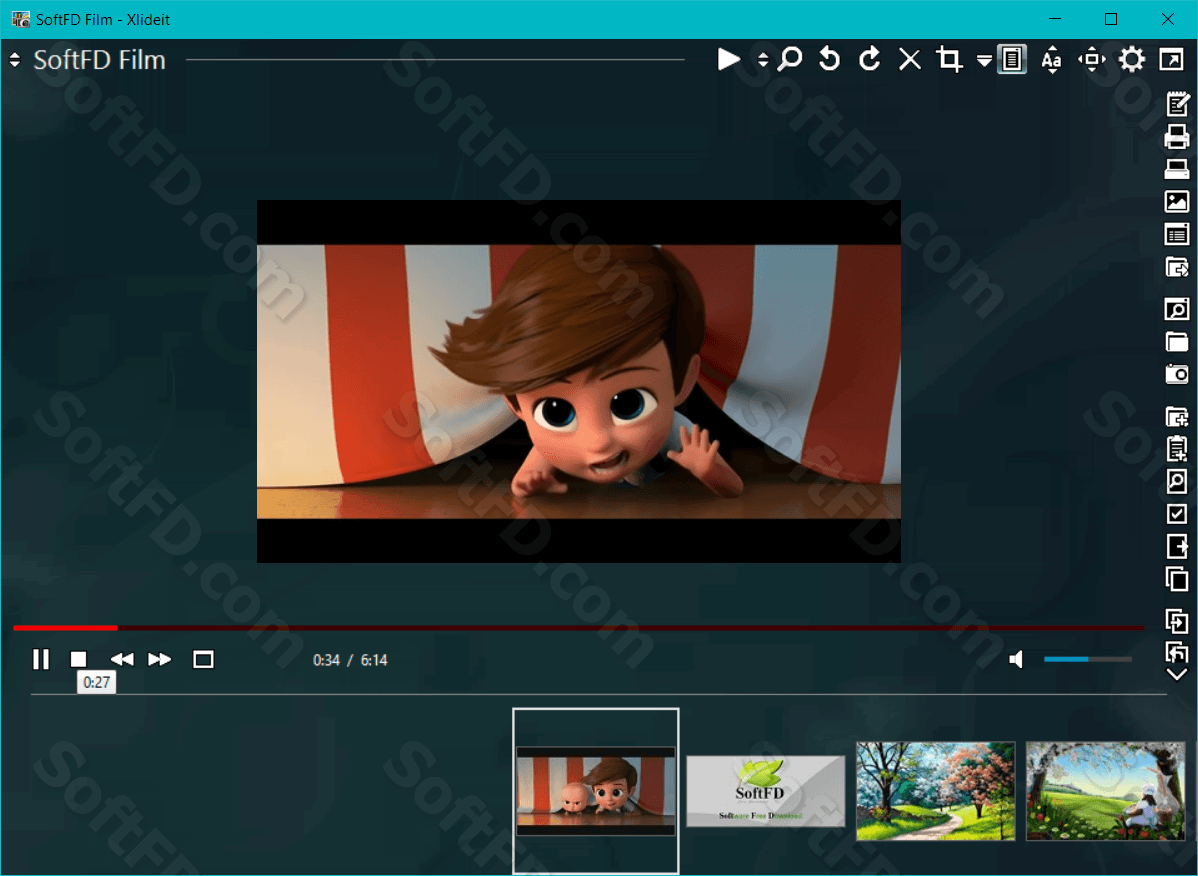The height and width of the screenshot is (876, 1198).
Task: Click the copy pages icon in sidebar
Action: pyautogui.click(x=1177, y=579)
